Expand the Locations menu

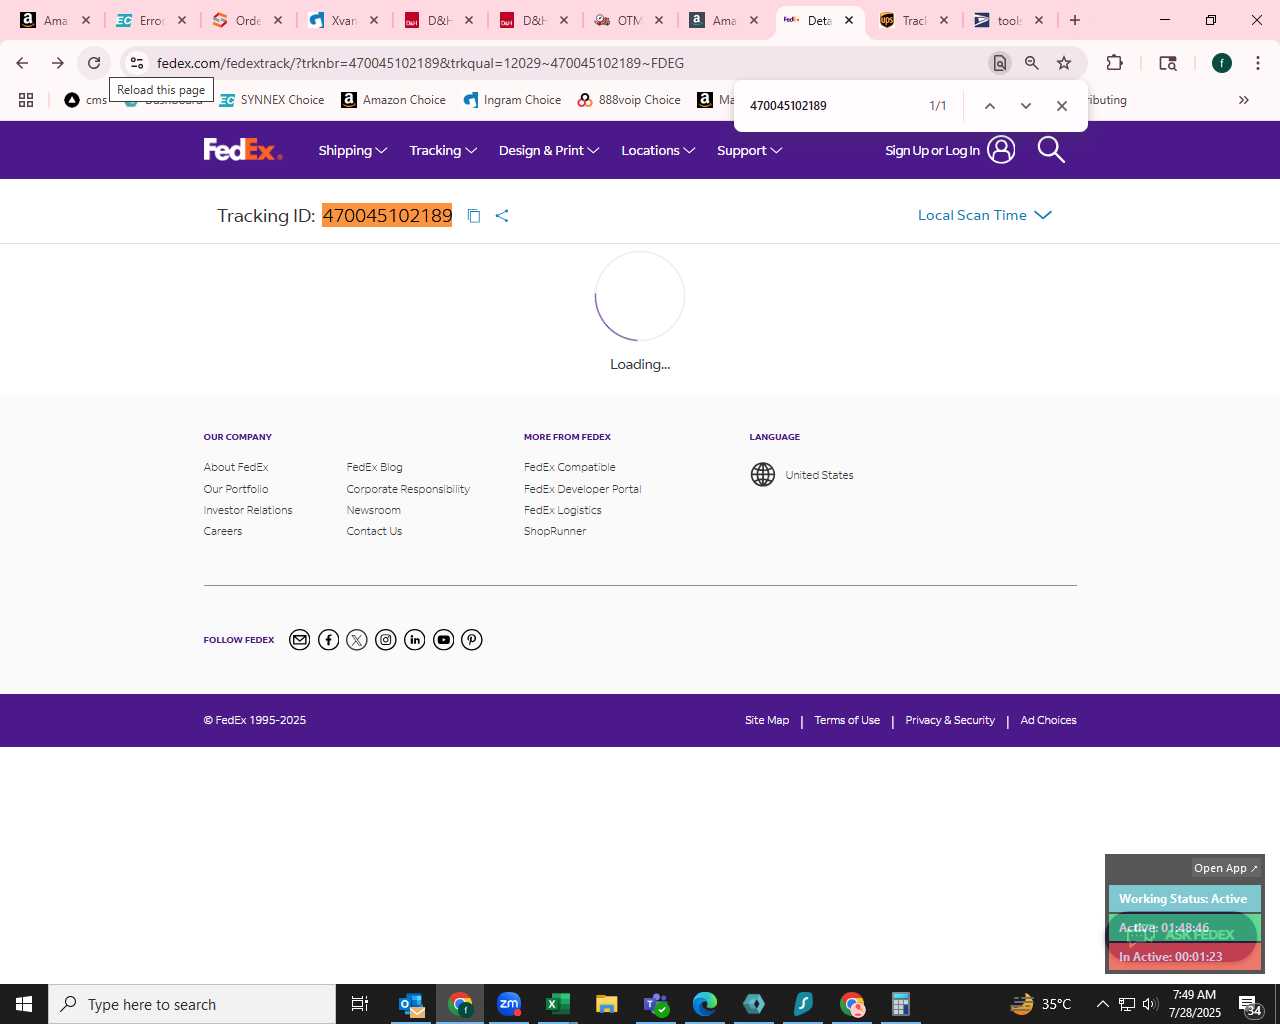(658, 151)
